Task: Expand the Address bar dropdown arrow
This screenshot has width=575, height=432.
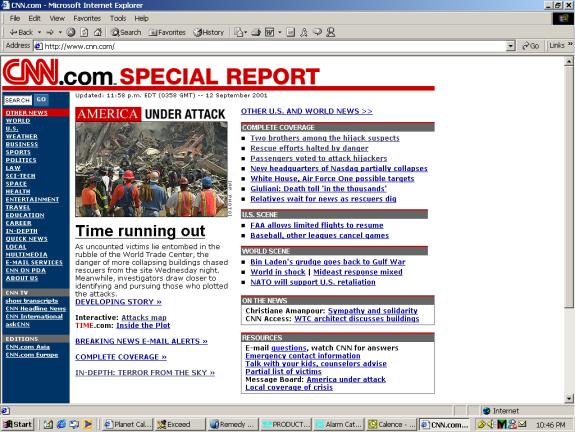Action: [510, 46]
